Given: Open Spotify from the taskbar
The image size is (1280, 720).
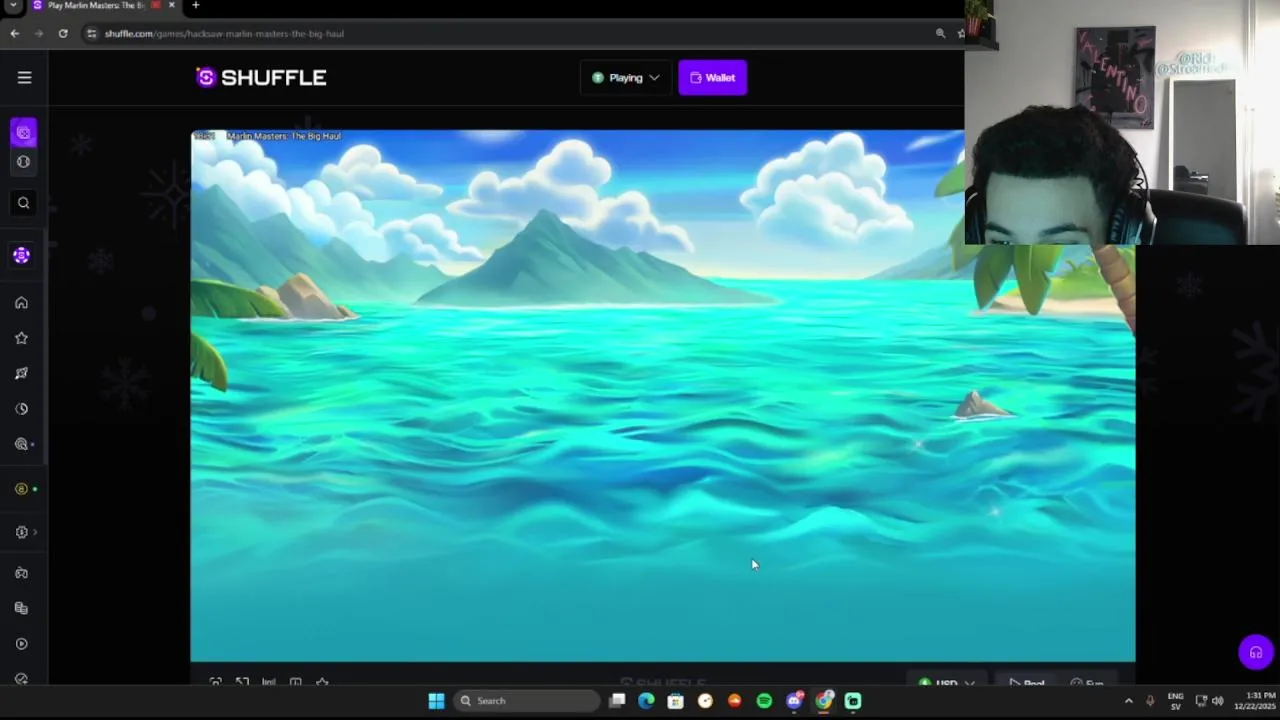Looking at the screenshot, I should tap(764, 701).
